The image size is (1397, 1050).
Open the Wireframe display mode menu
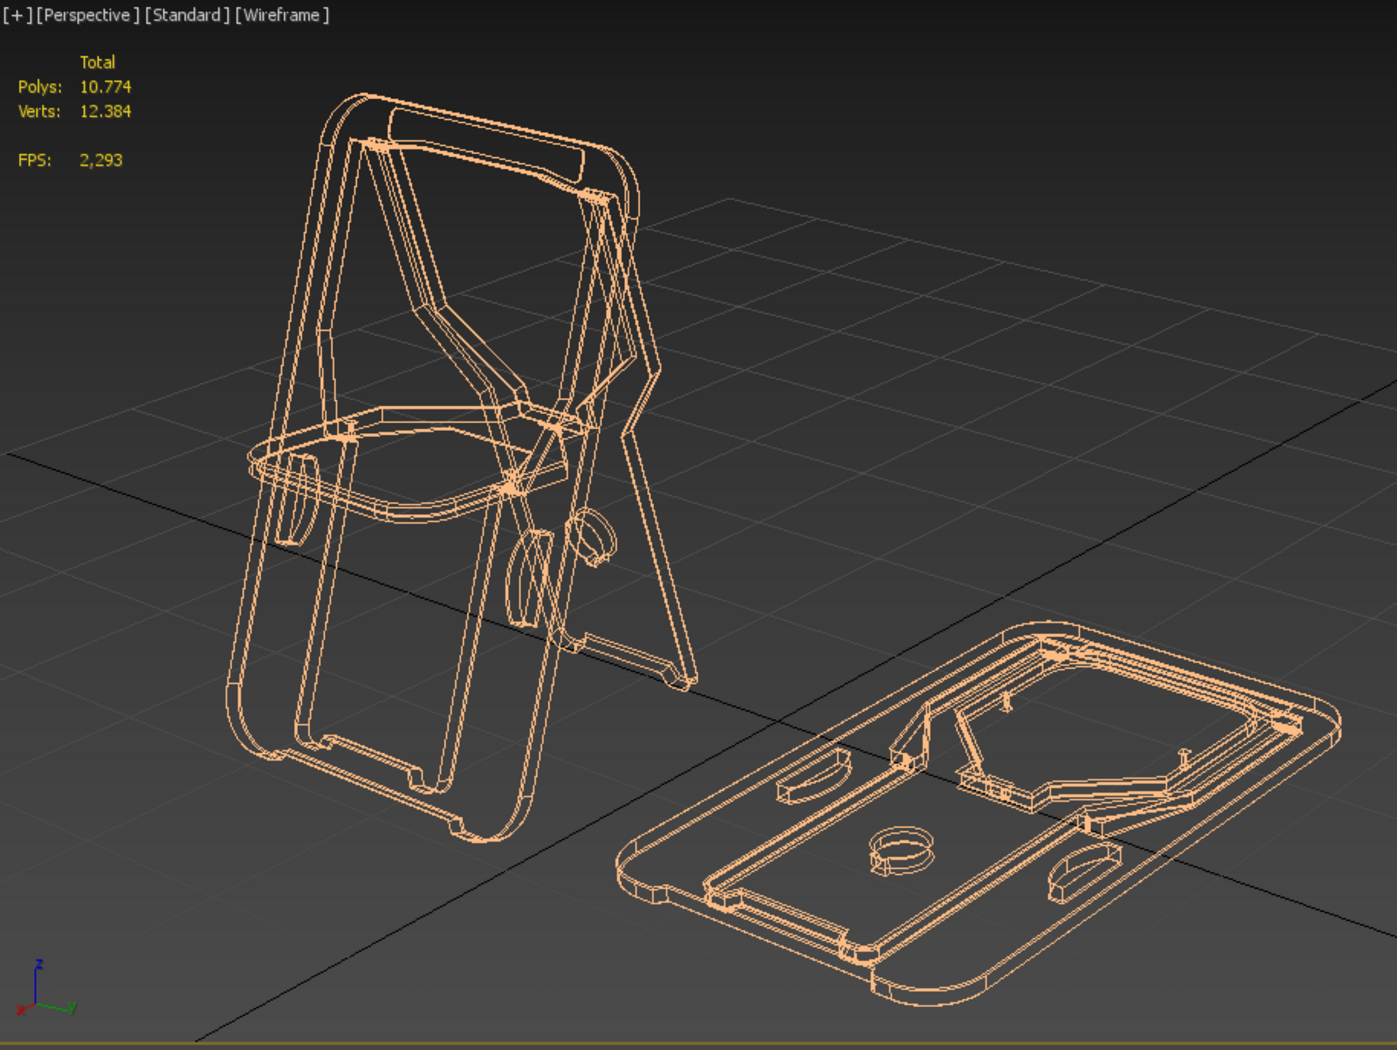pos(282,15)
